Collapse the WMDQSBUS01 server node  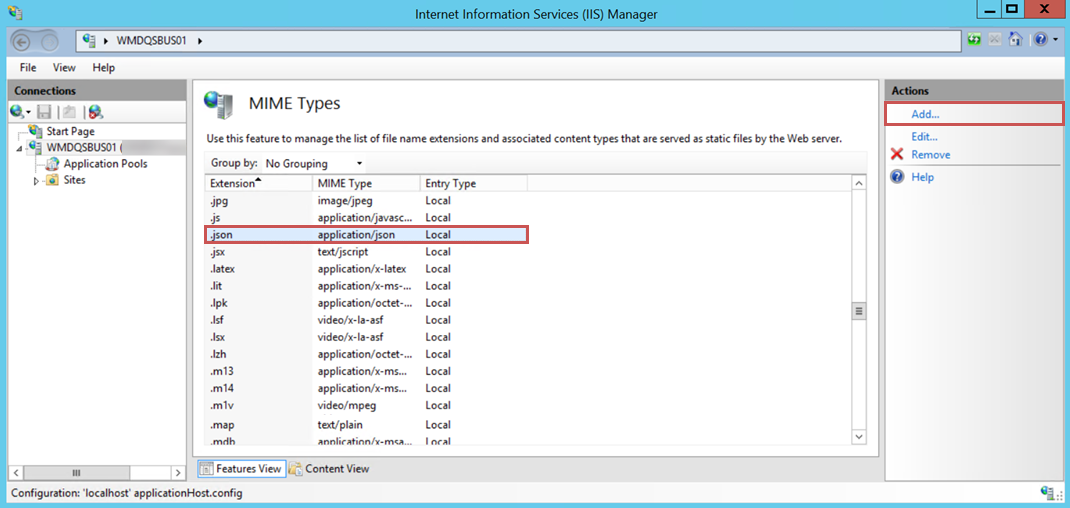(21, 148)
